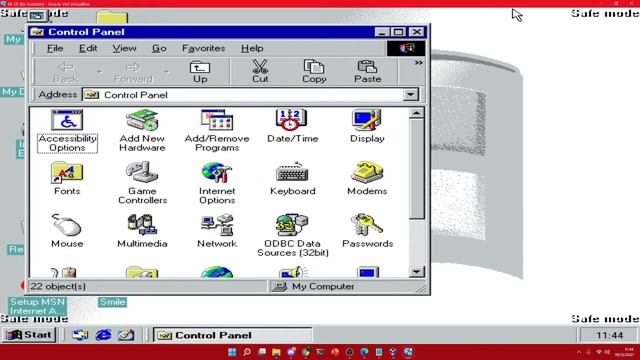
Task: Click the grayed-out Forward button
Action: pyautogui.click(x=133, y=72)
